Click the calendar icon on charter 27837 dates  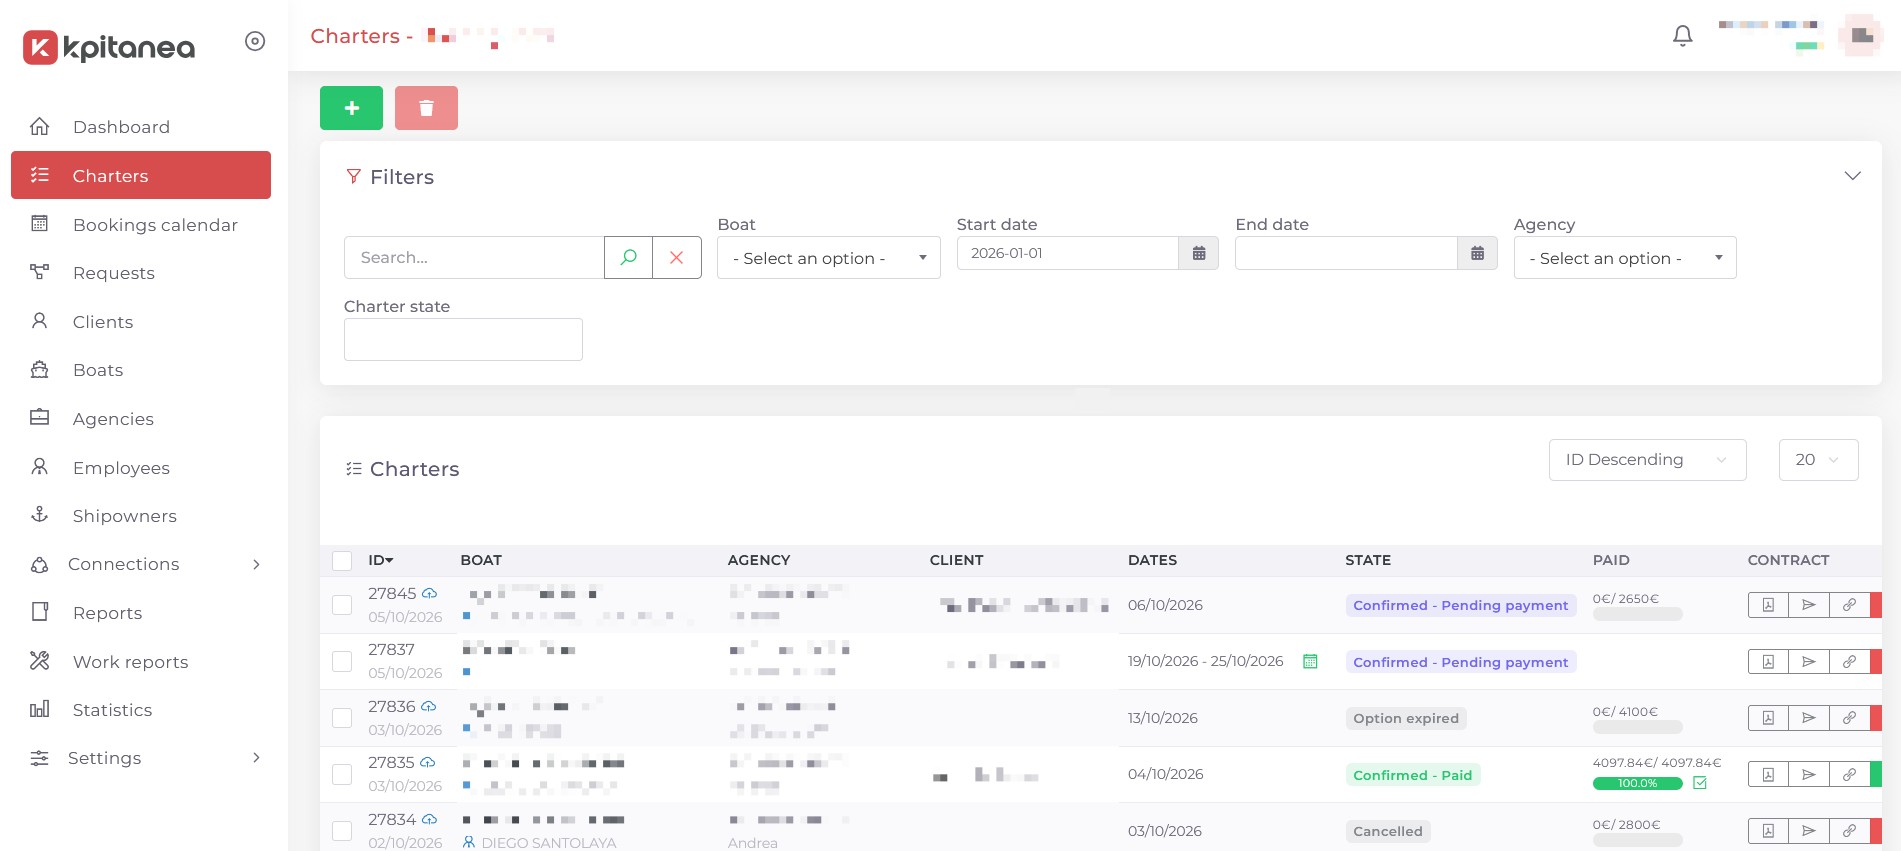tap(1310, 661)
